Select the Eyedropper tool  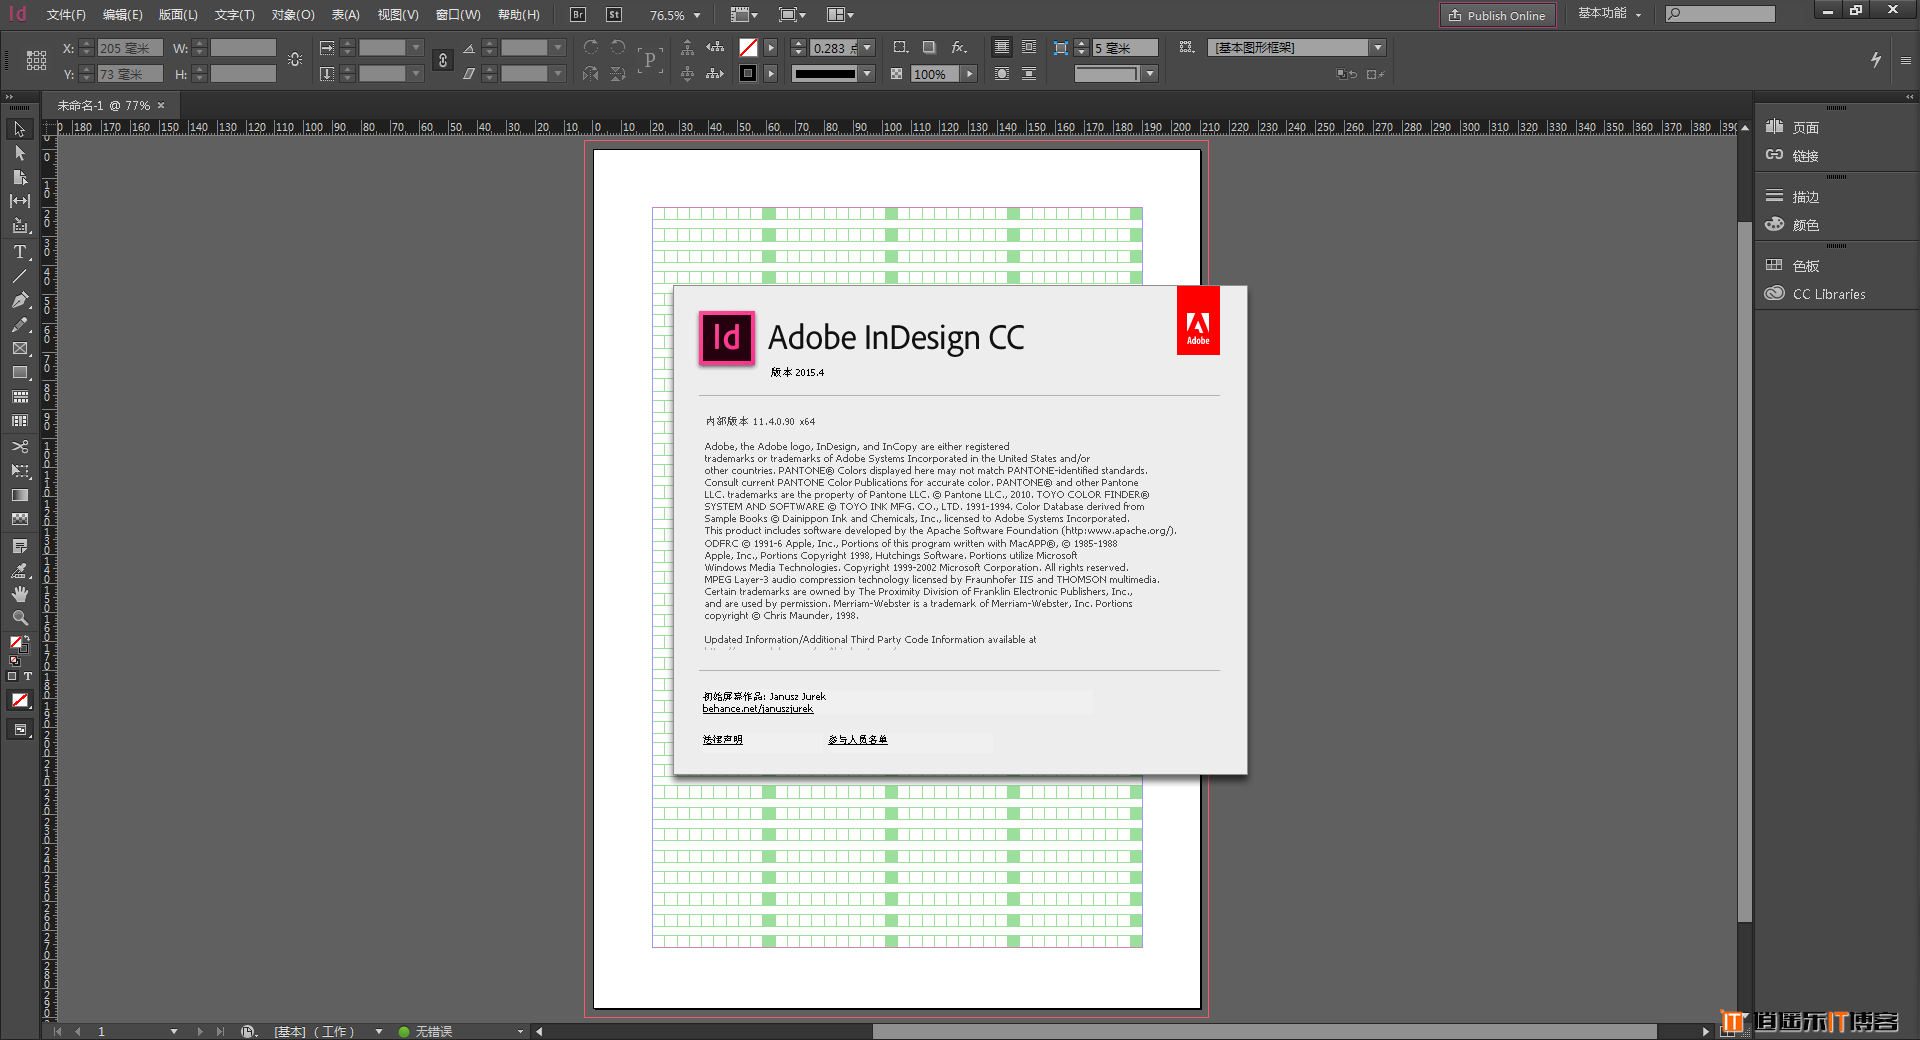pyautogui.click(x=19, y=570)
